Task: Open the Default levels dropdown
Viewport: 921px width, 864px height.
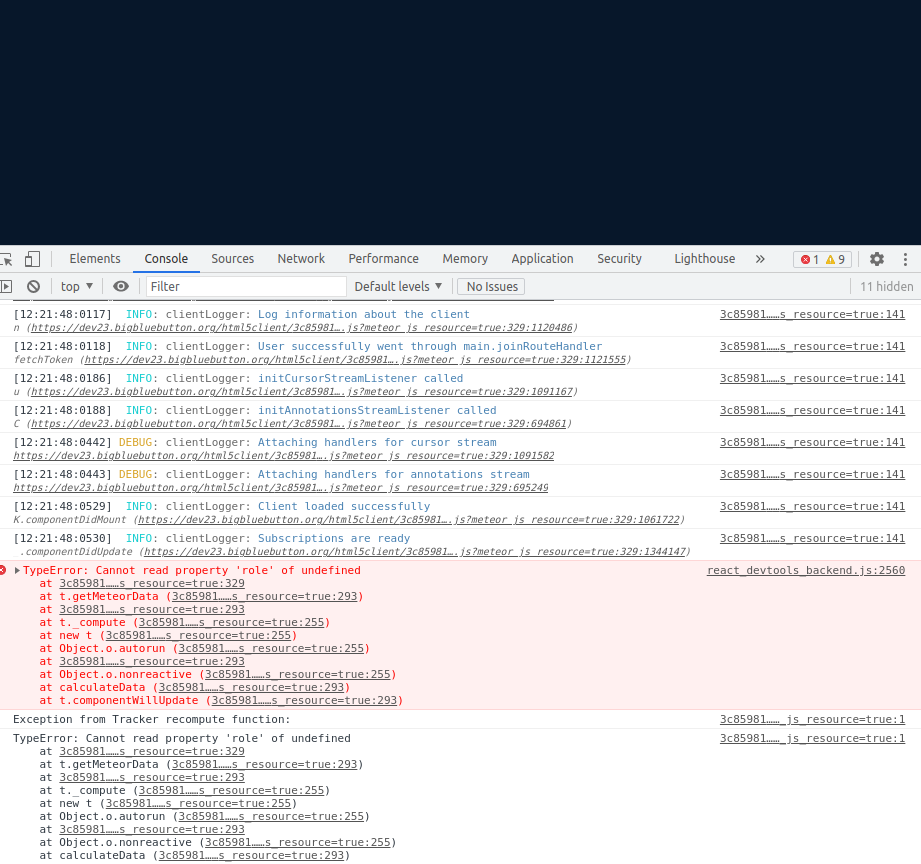Action: click(398, 287)
